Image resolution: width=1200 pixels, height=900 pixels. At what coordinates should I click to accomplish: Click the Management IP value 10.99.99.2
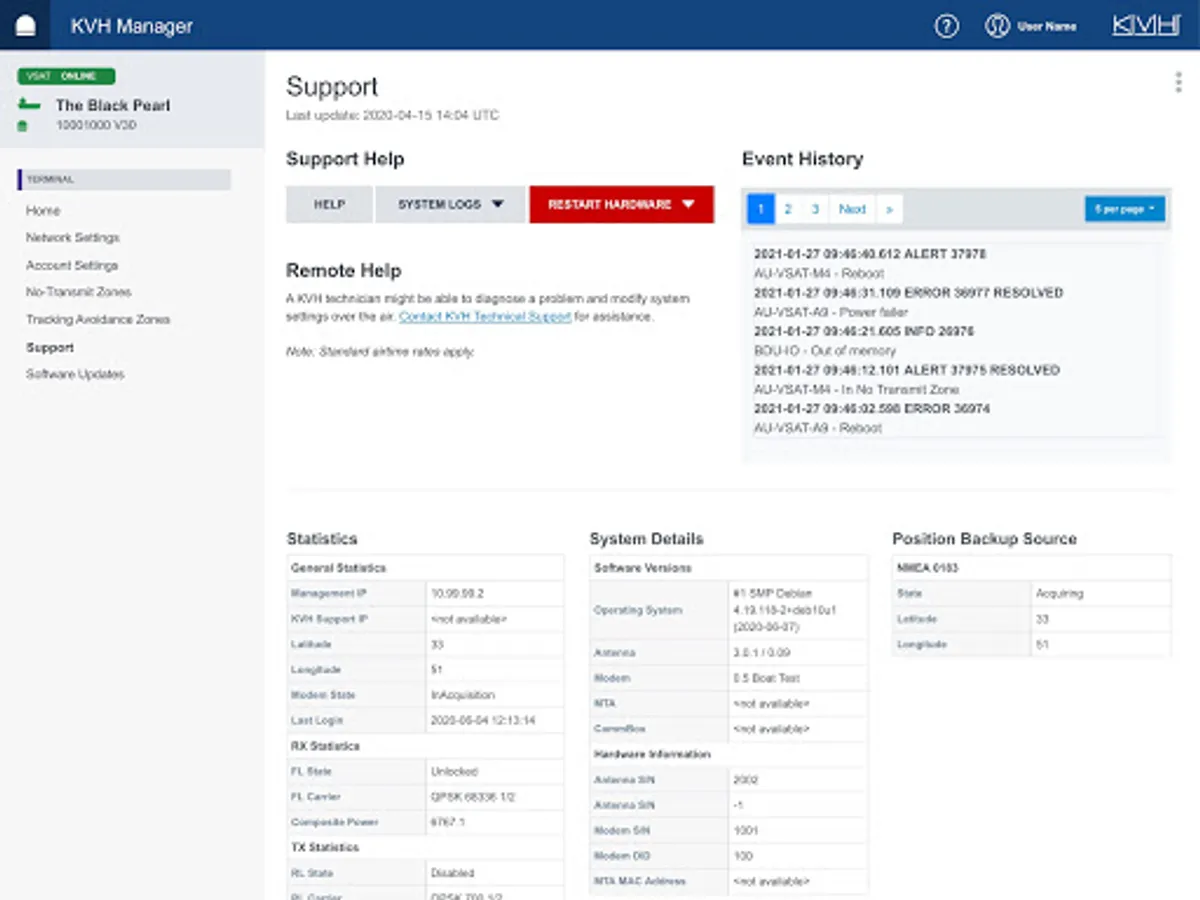[x=457, y=593]
